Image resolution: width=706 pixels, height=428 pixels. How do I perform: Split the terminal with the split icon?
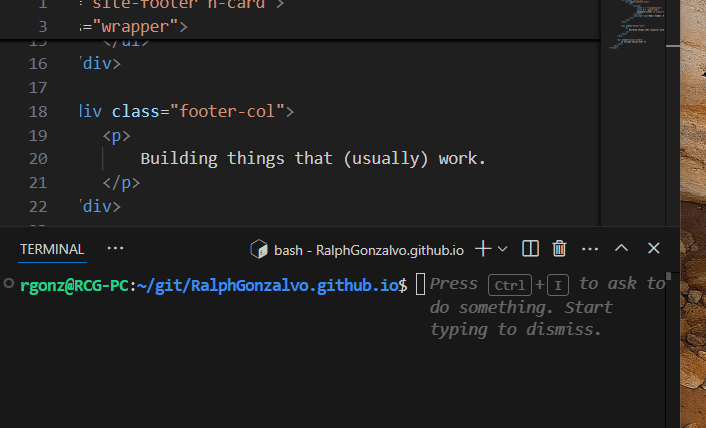531,248
